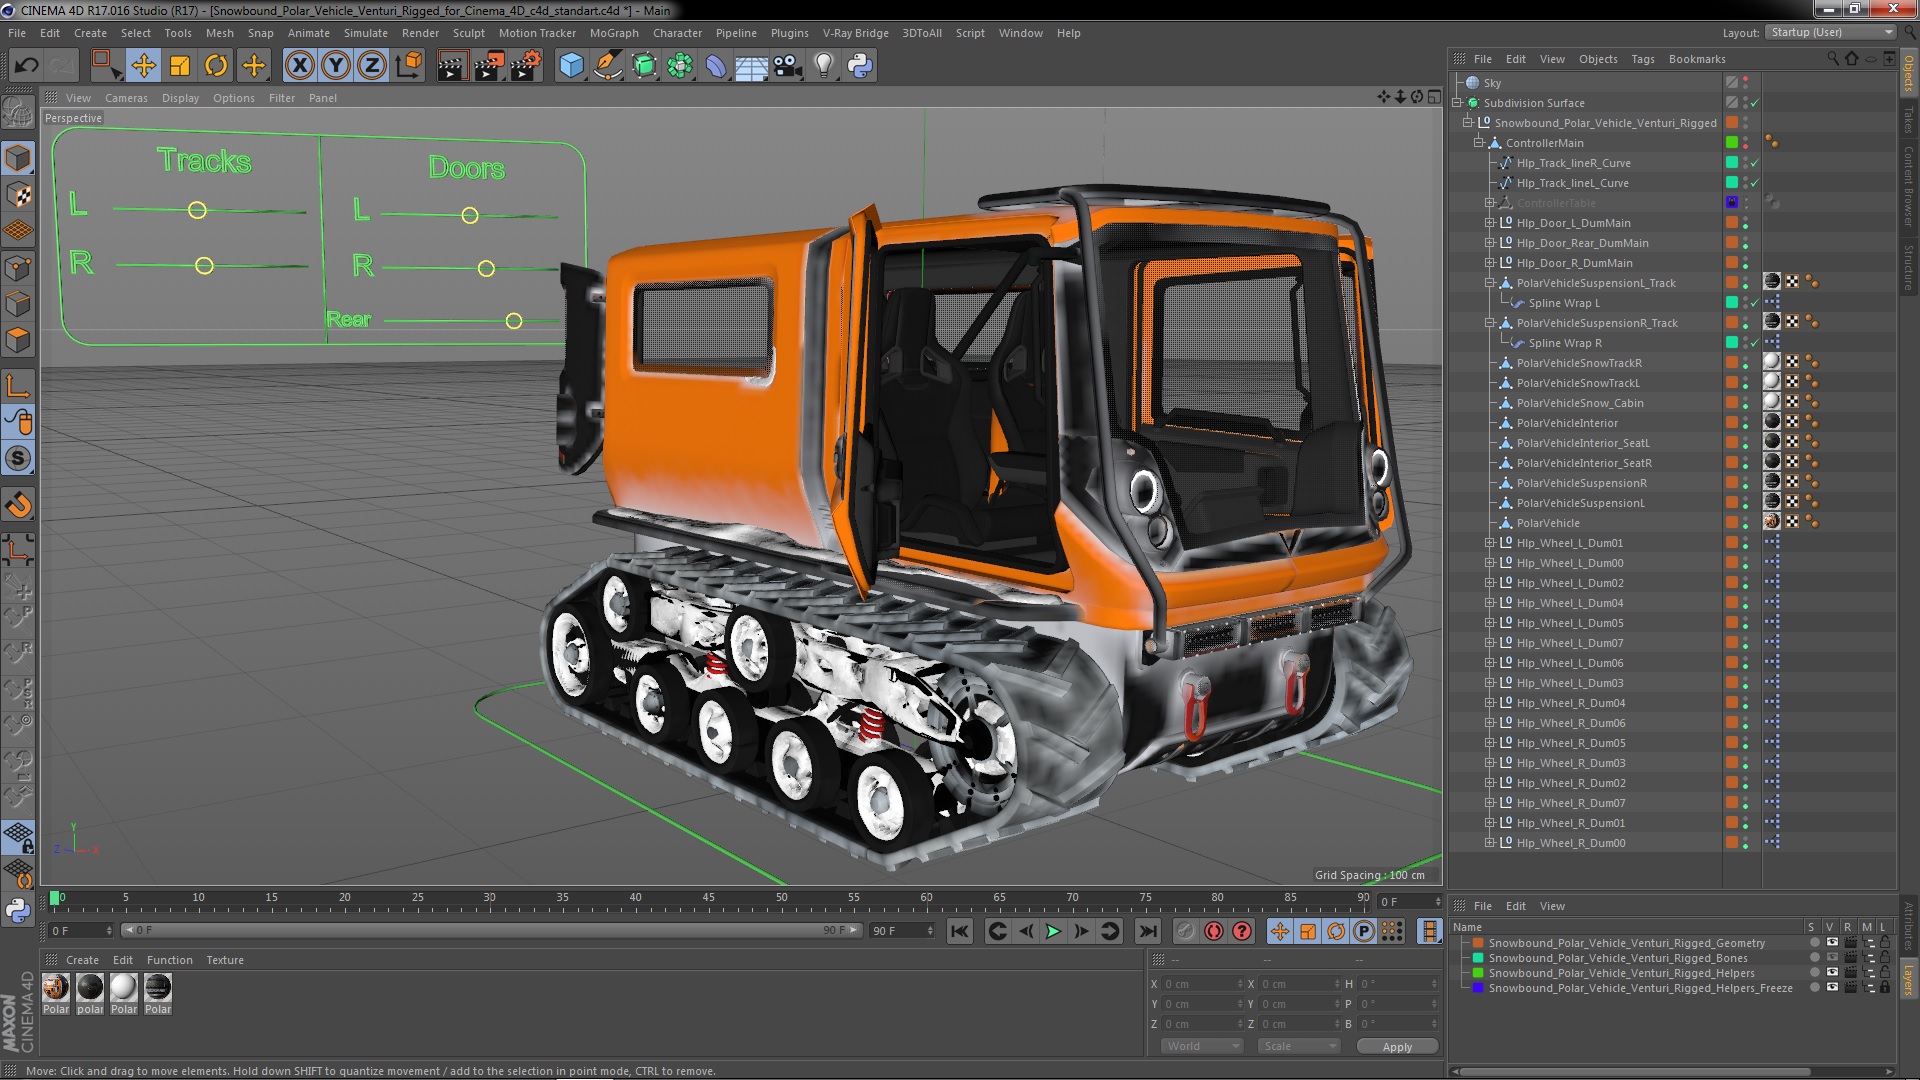The height and width of the screenshot is (1080, 1920).
Task: Open the MoGraph menu
Action: [614, 33]
